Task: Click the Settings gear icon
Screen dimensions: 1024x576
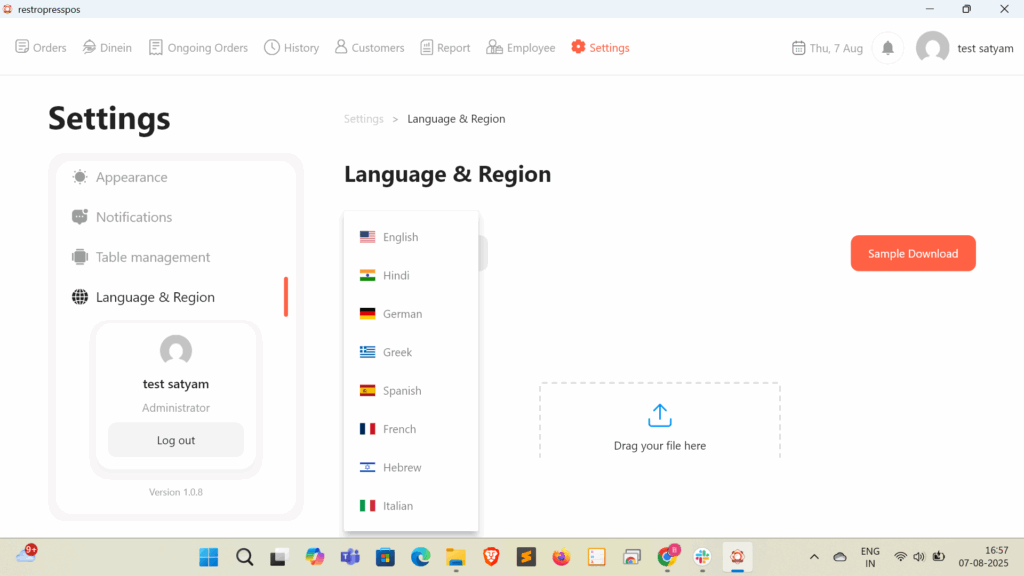Action: point(578,47)
